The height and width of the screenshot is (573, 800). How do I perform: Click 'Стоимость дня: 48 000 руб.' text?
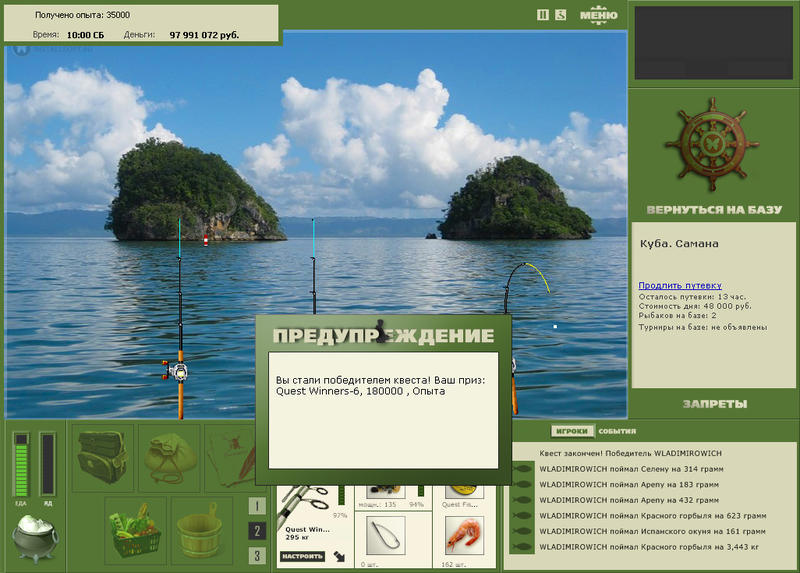click(695, 306)
